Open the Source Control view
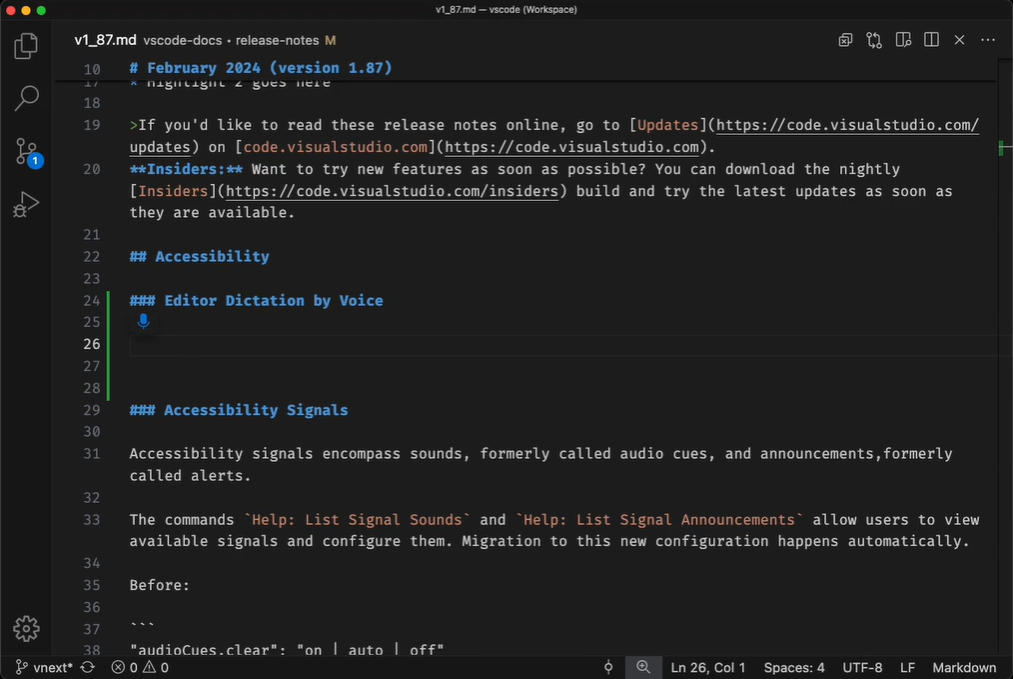This screenshot has height=679, width=1014. coord(26,152)
